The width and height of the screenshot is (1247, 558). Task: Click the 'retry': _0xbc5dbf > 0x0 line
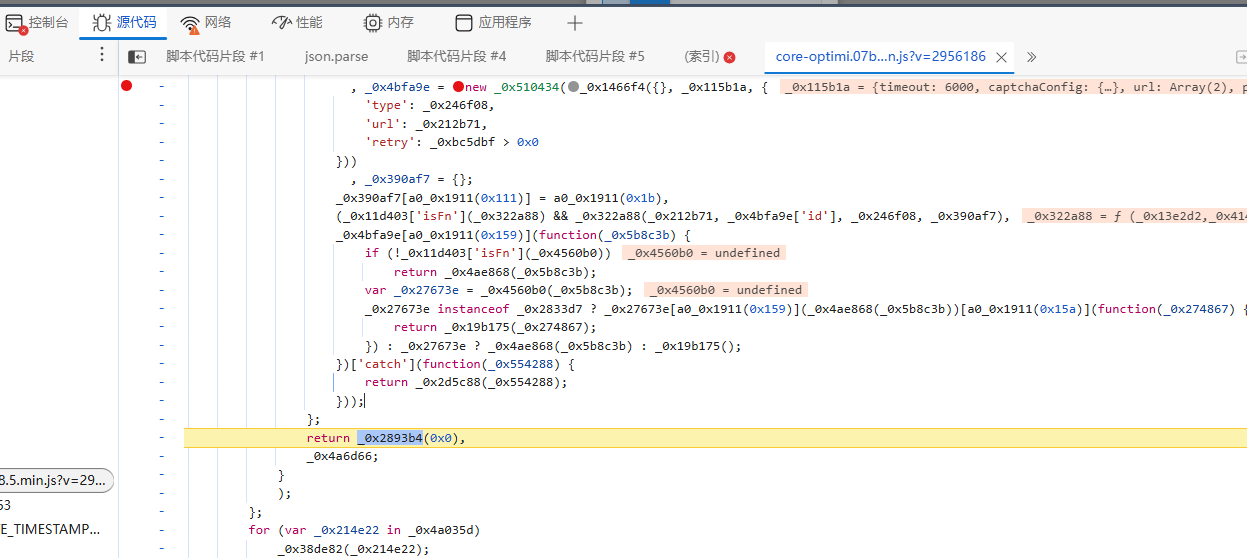pyautogui.click(x=452, y=143)
